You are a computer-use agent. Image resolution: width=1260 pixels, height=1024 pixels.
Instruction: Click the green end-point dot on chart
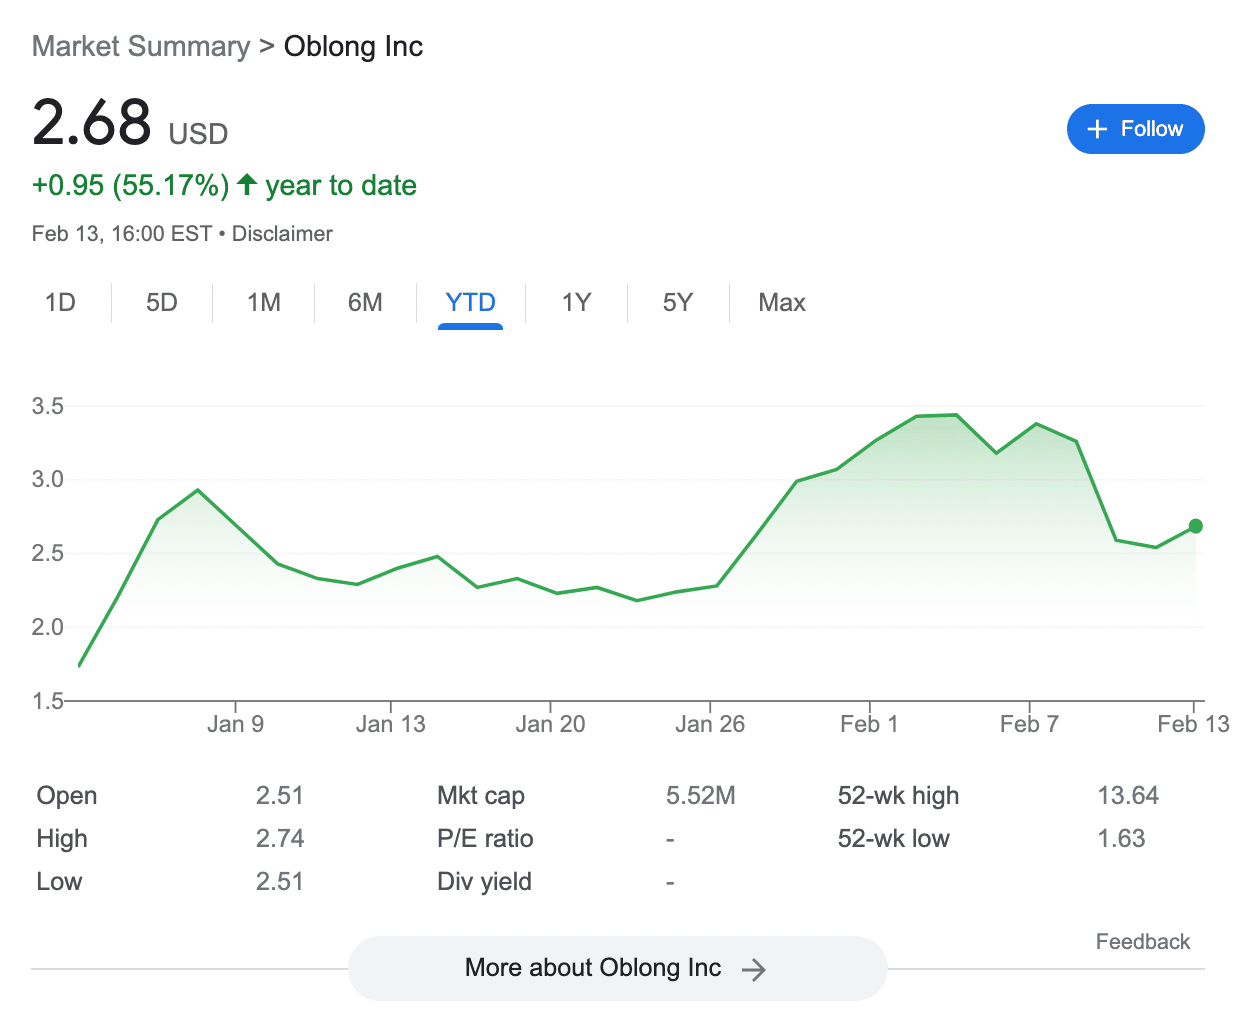[1195, 526]
